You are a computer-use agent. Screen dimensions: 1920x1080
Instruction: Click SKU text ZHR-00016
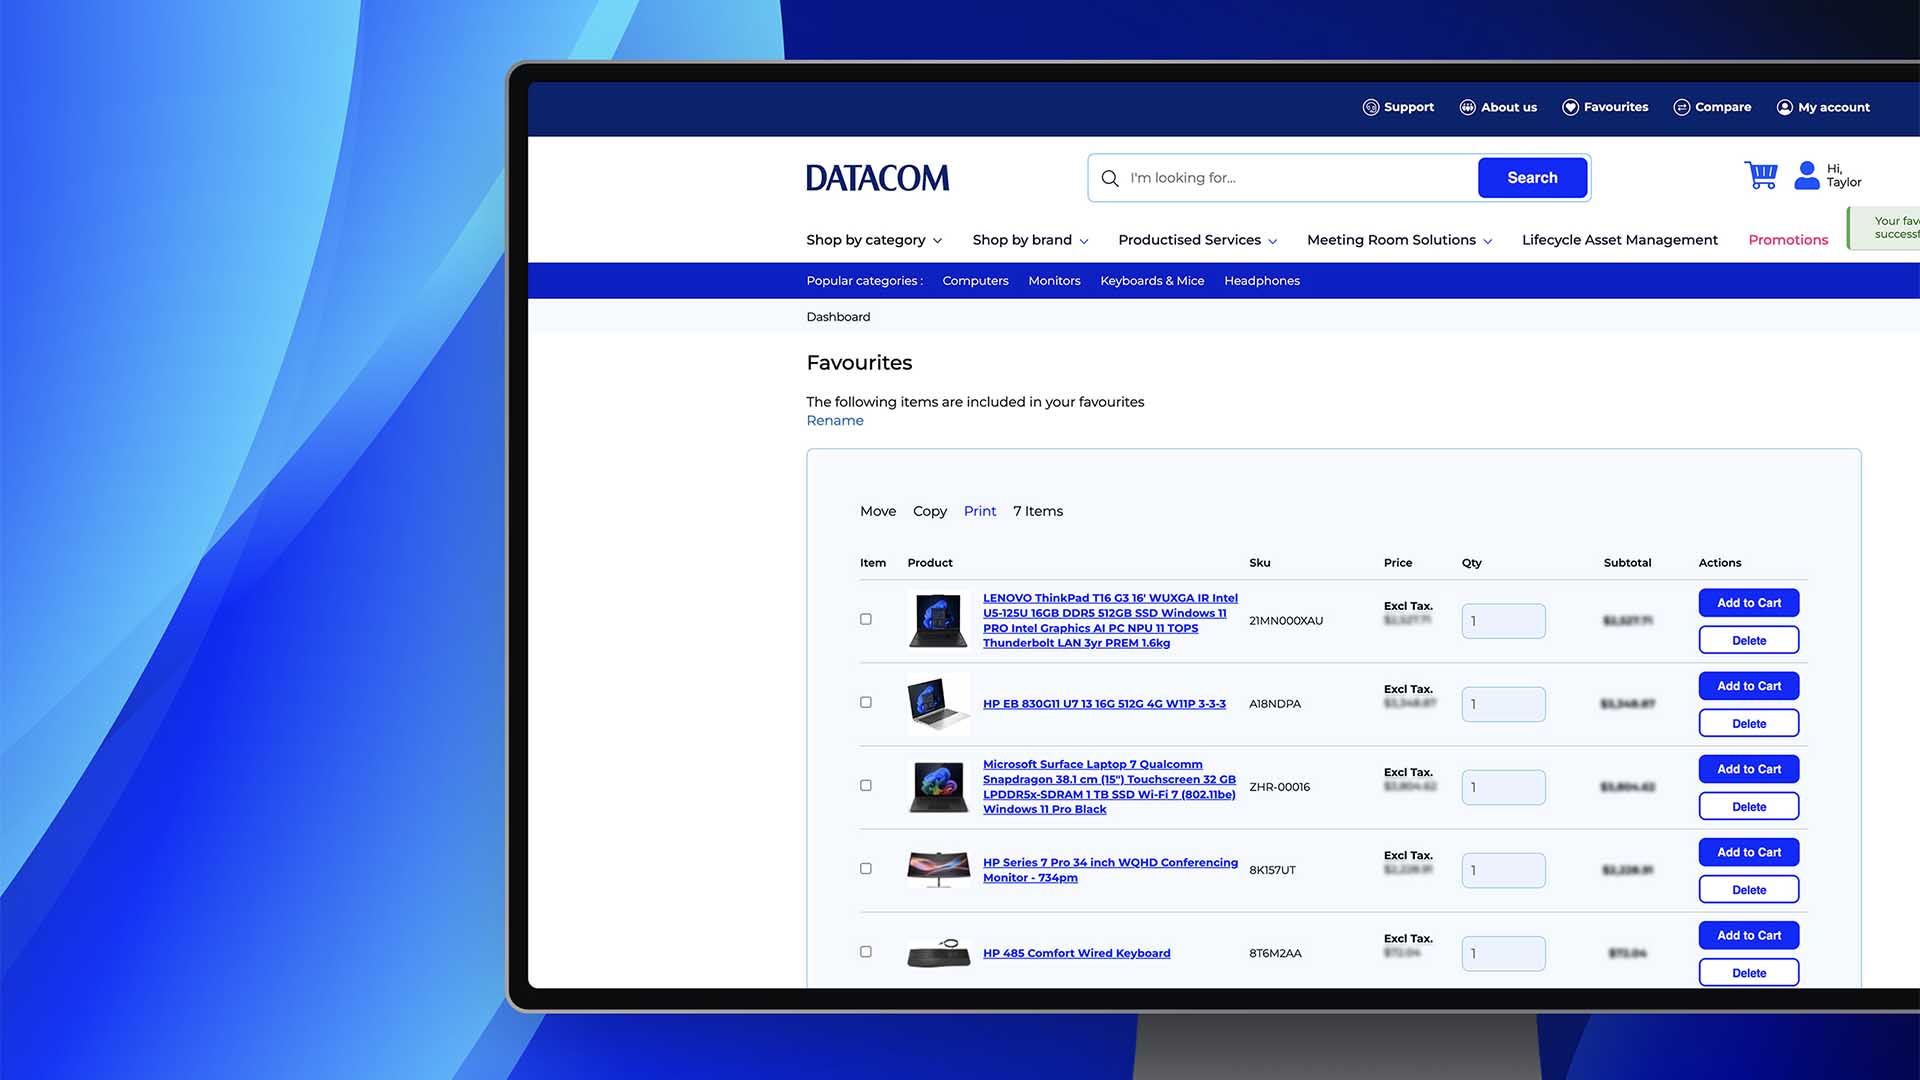coord(1279,787)
